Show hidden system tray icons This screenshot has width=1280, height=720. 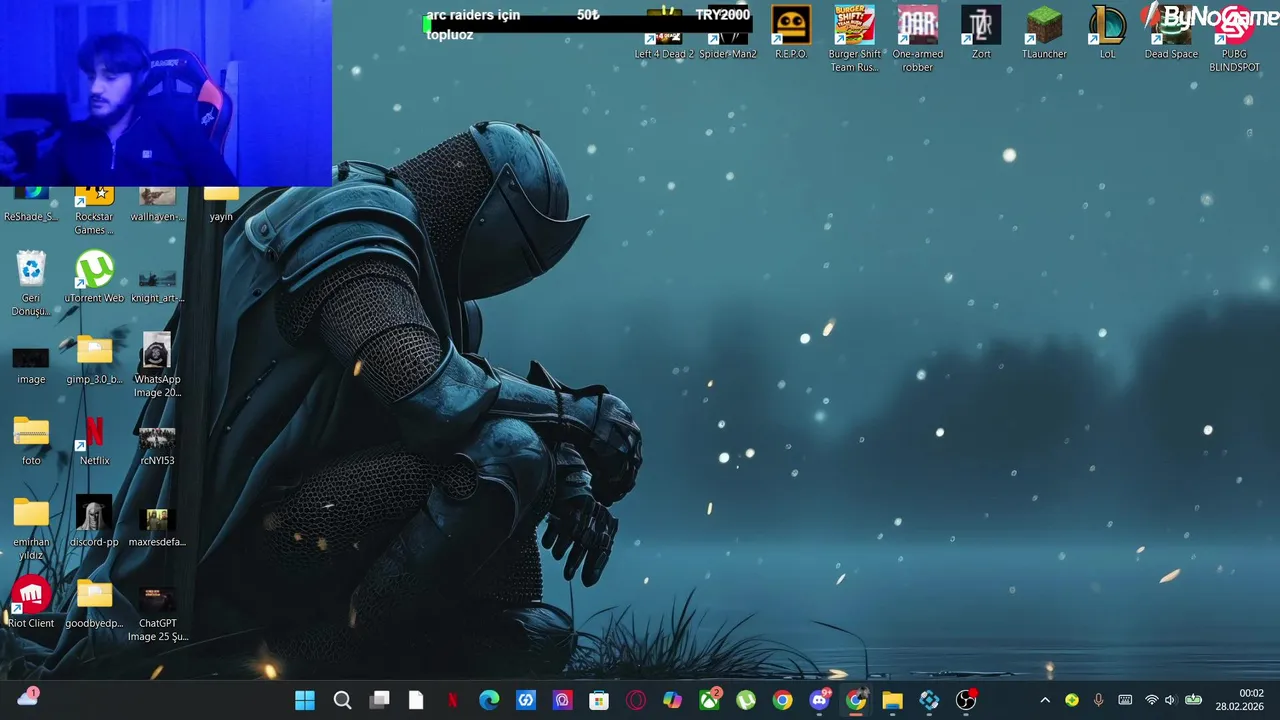[1045, 700]
